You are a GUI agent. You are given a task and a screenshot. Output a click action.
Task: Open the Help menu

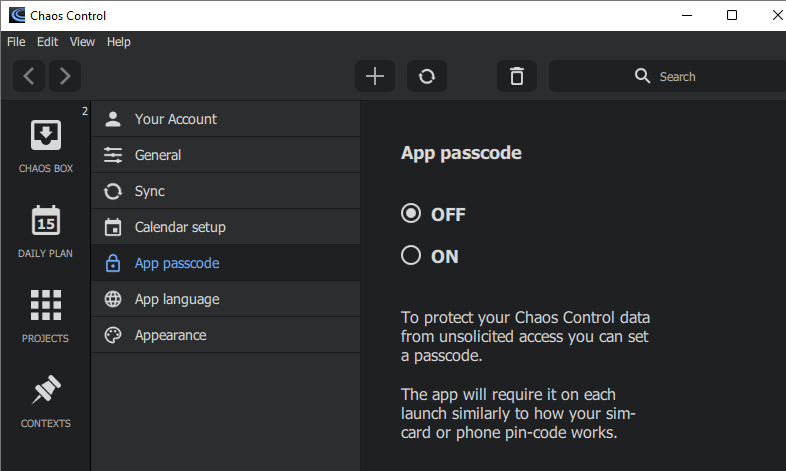pyautogui.click(x=118, y=42)
